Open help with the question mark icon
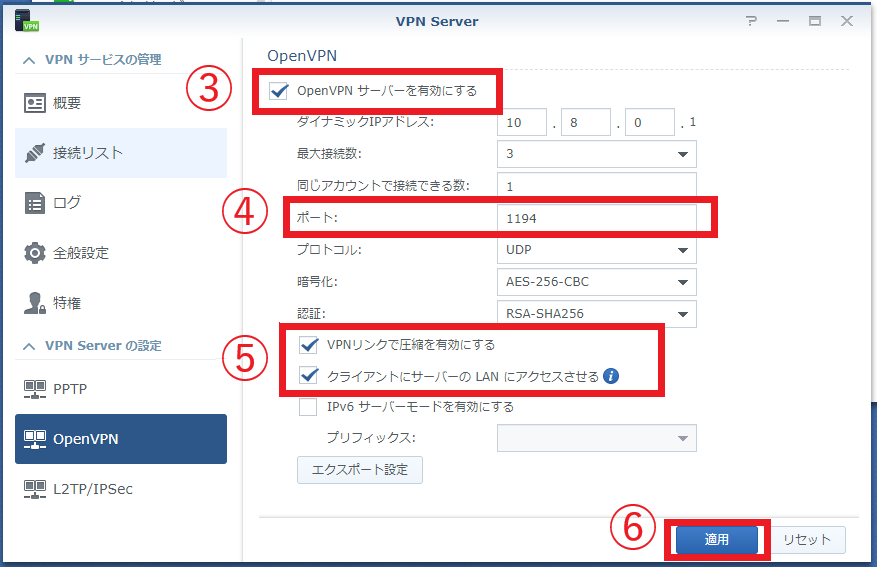 [x=751, y=21]
